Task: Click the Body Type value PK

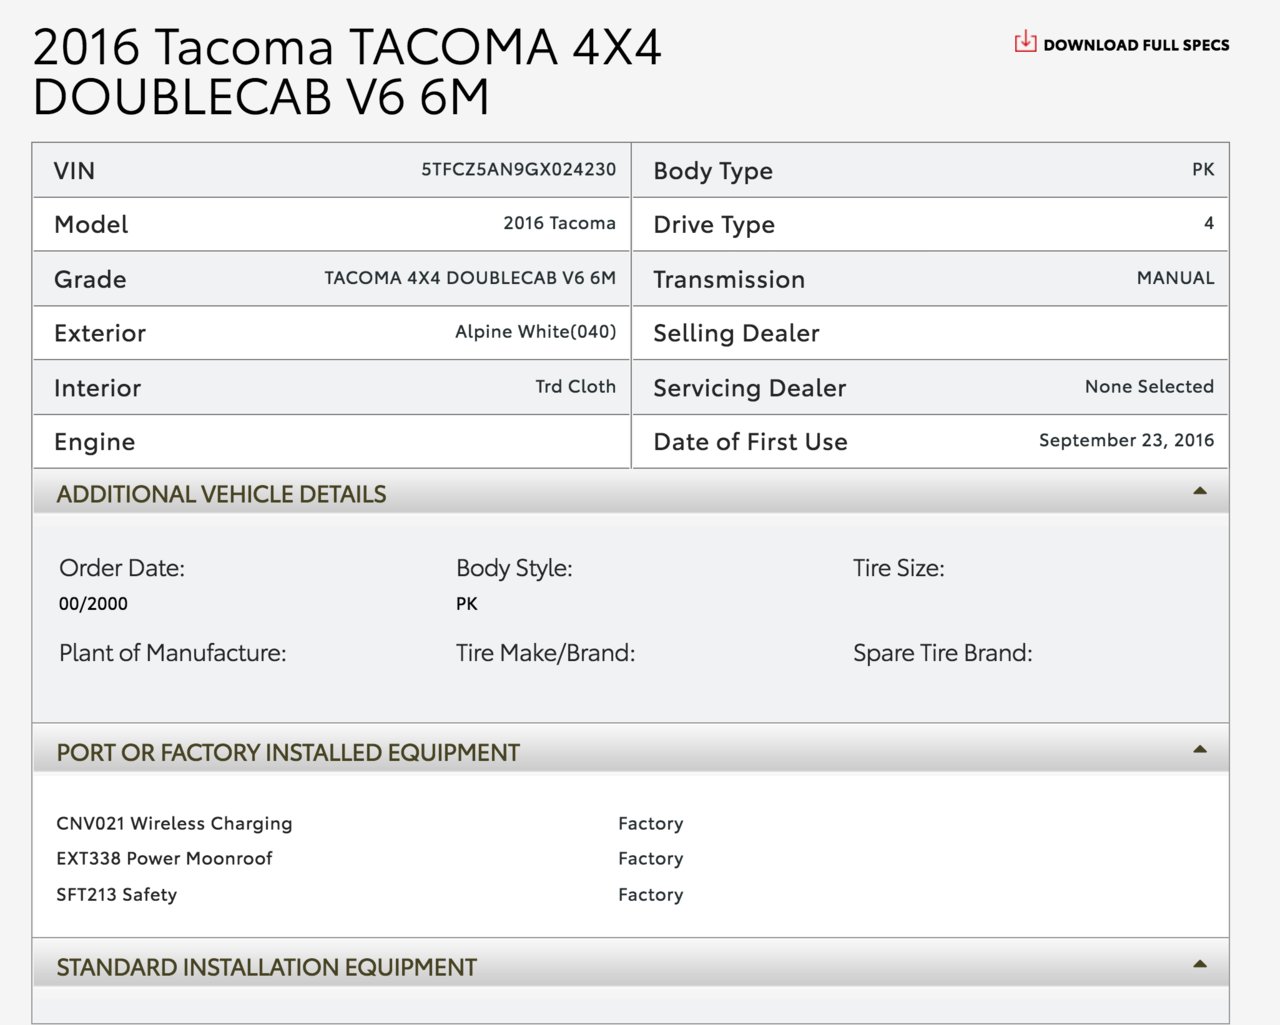Action: click(x=1203, y=169)
